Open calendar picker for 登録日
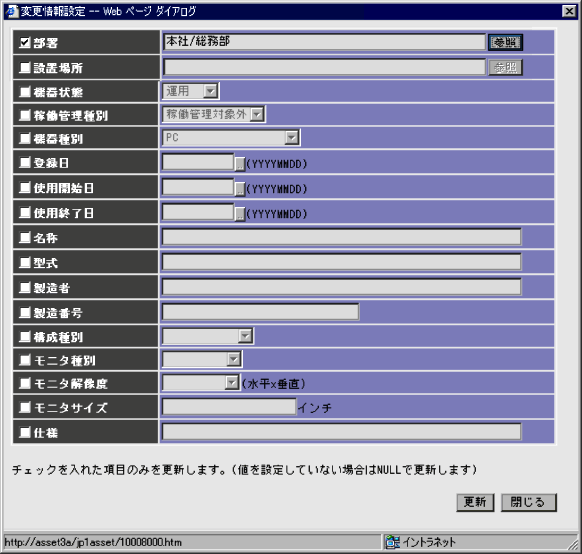 point(240,163)
